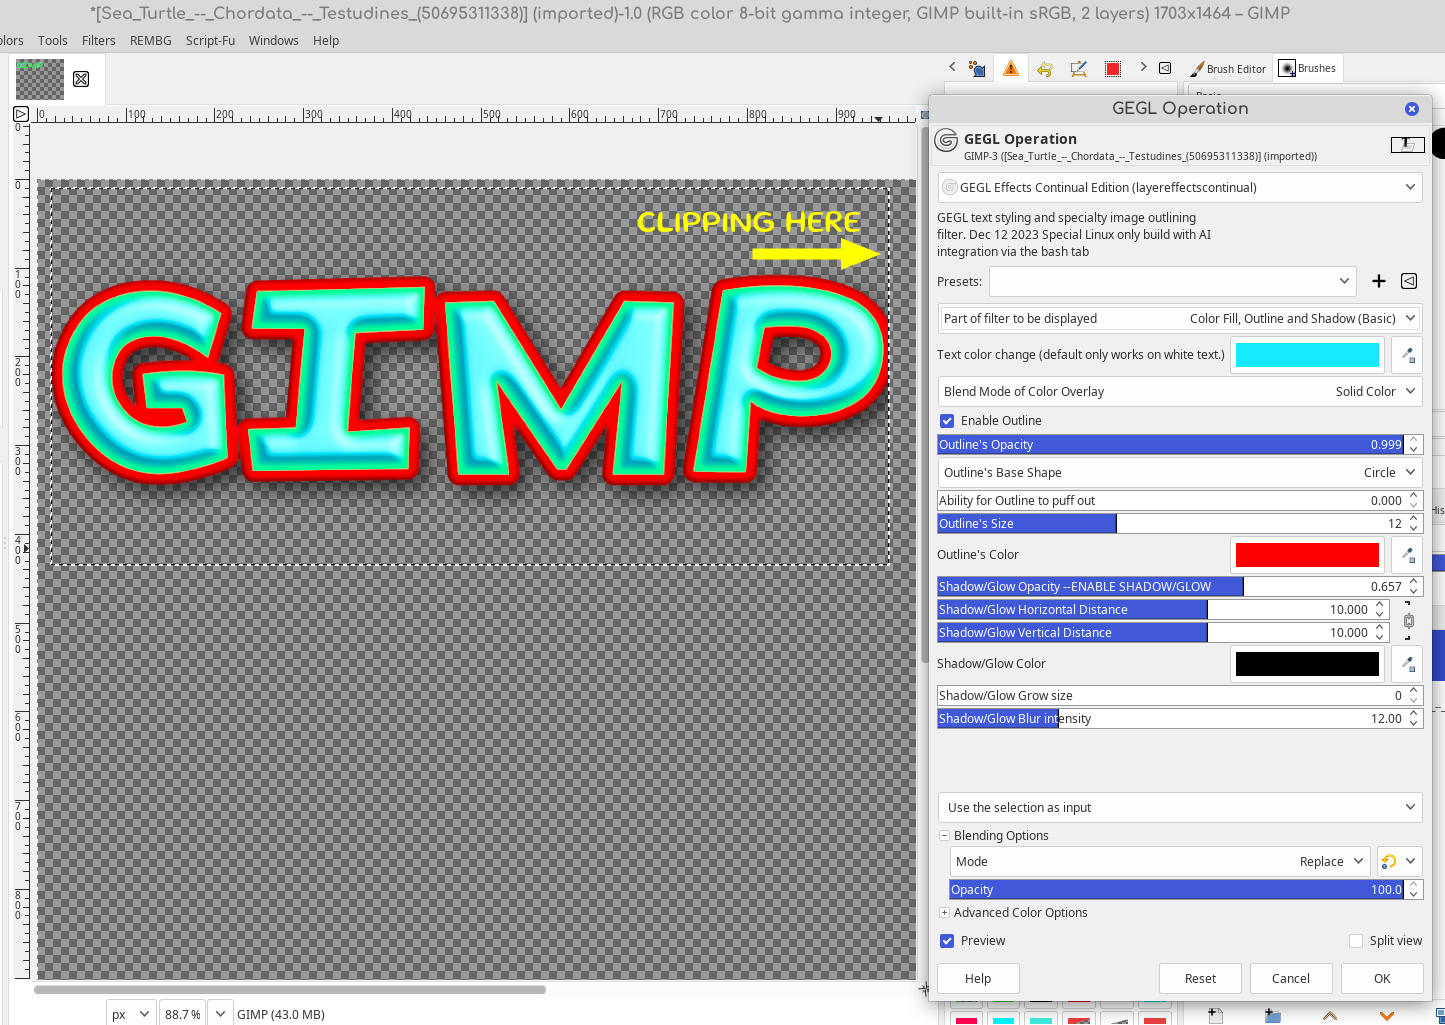Click the canvas navigation cross icon
This screenshot has height=1025, width=1445.
[923, 988]
